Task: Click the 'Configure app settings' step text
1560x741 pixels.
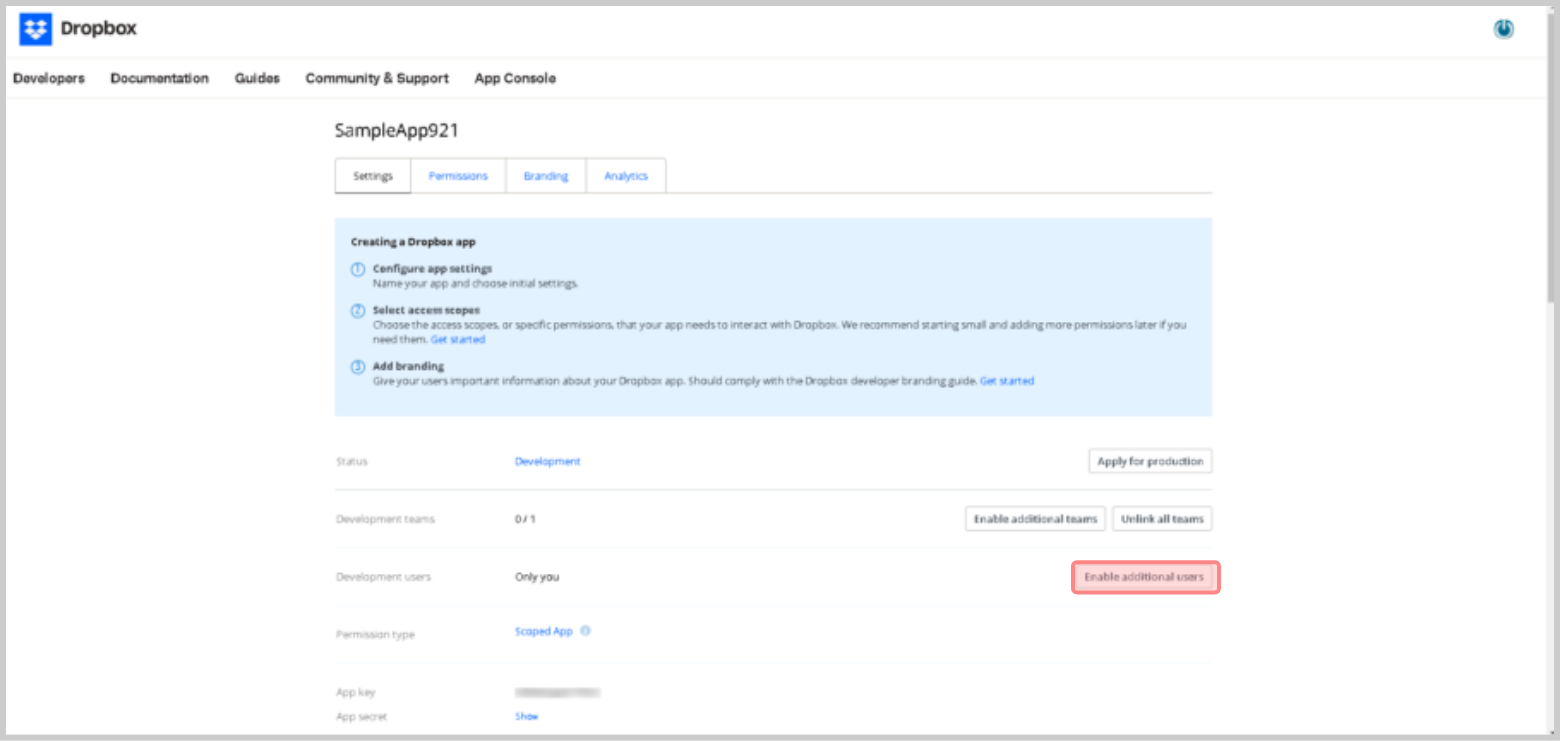Action: pos(432,269)
